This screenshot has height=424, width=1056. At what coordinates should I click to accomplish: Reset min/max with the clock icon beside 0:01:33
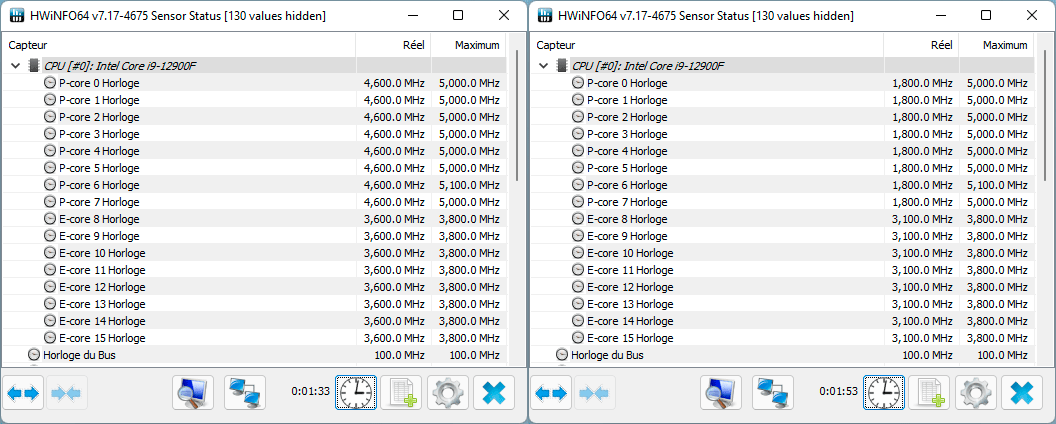coord(356,394)
